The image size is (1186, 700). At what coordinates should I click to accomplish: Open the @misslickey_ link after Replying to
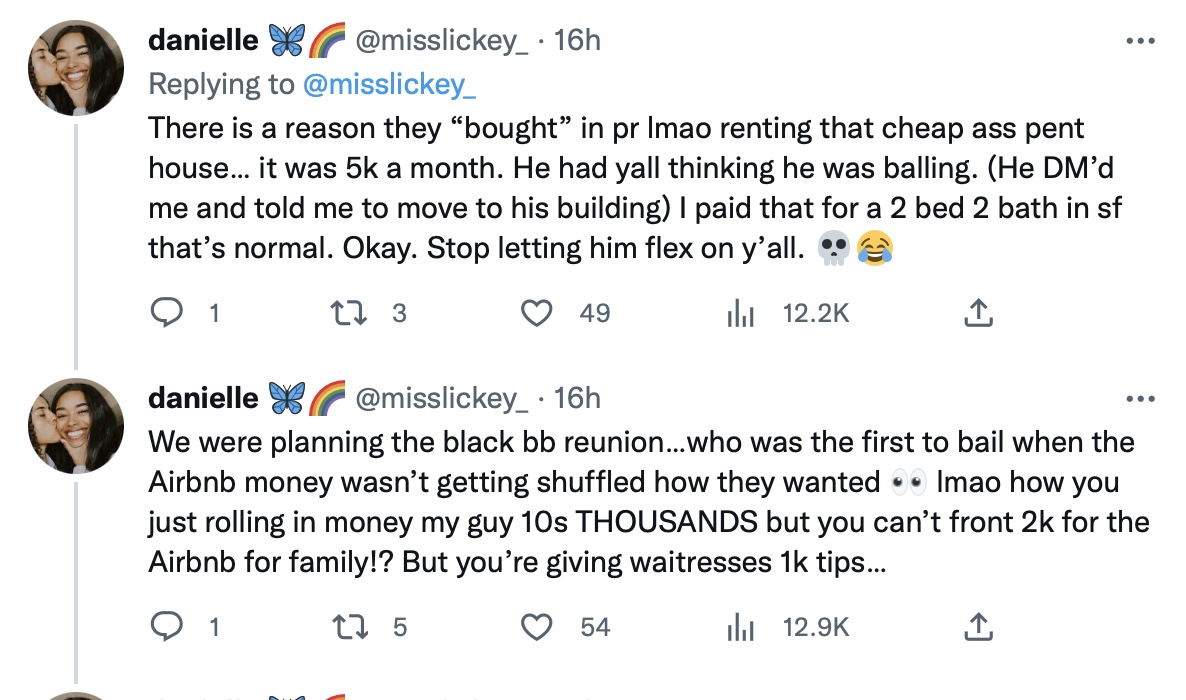coord(389,84)
